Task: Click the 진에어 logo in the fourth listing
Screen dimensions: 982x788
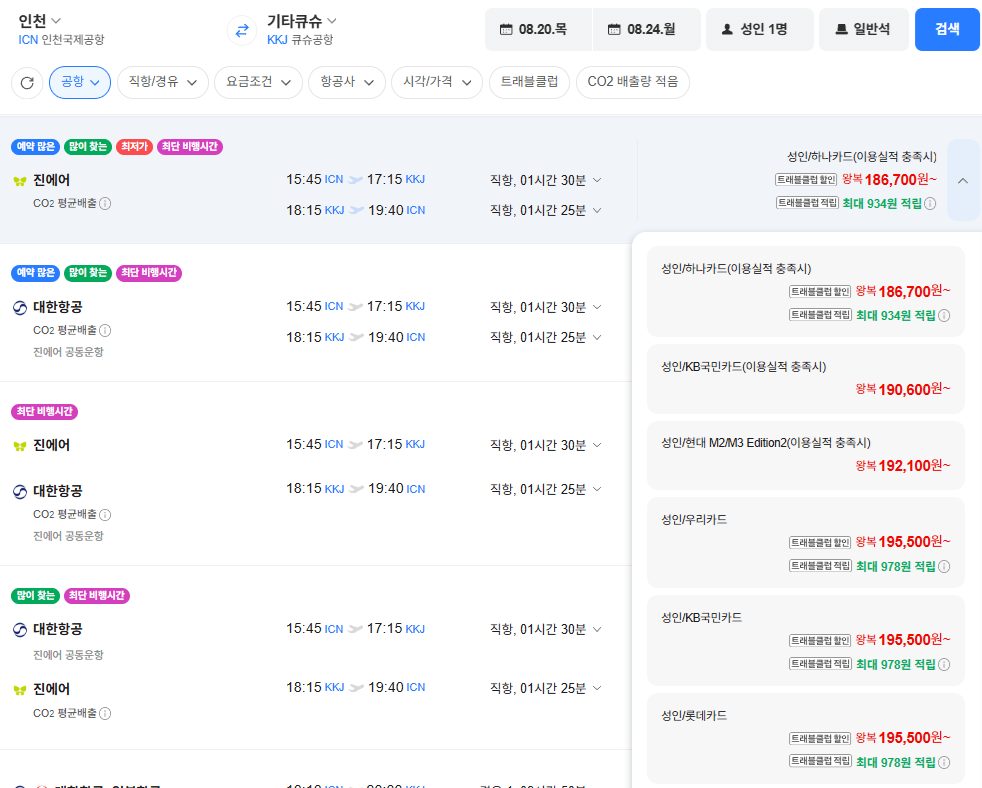Action: pos(20,690)
